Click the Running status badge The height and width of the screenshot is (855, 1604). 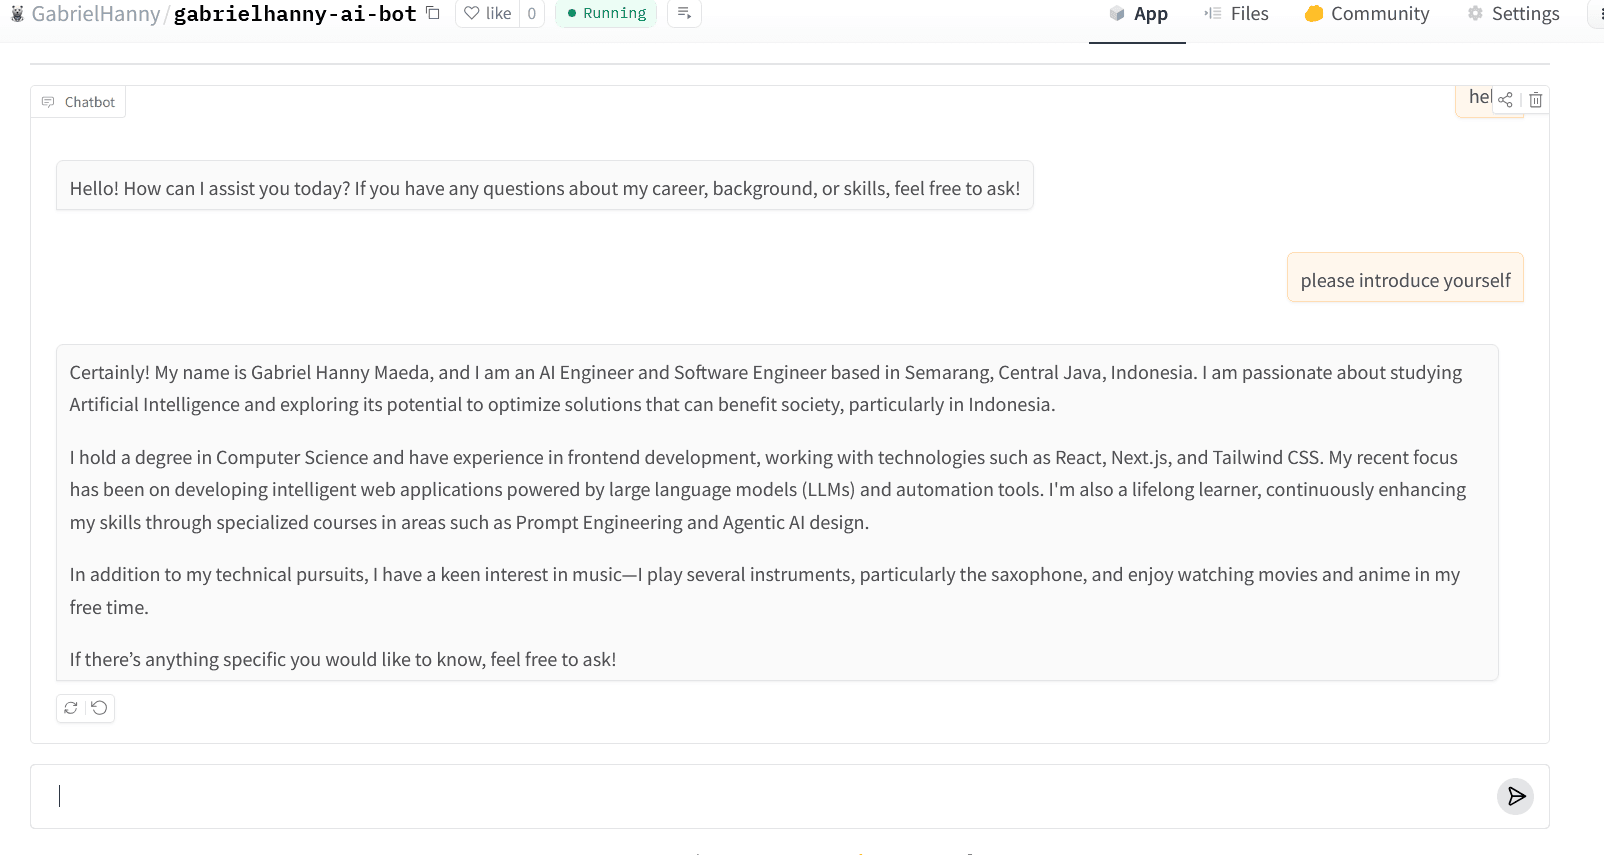pyautogui.click(x=606, y=13)
